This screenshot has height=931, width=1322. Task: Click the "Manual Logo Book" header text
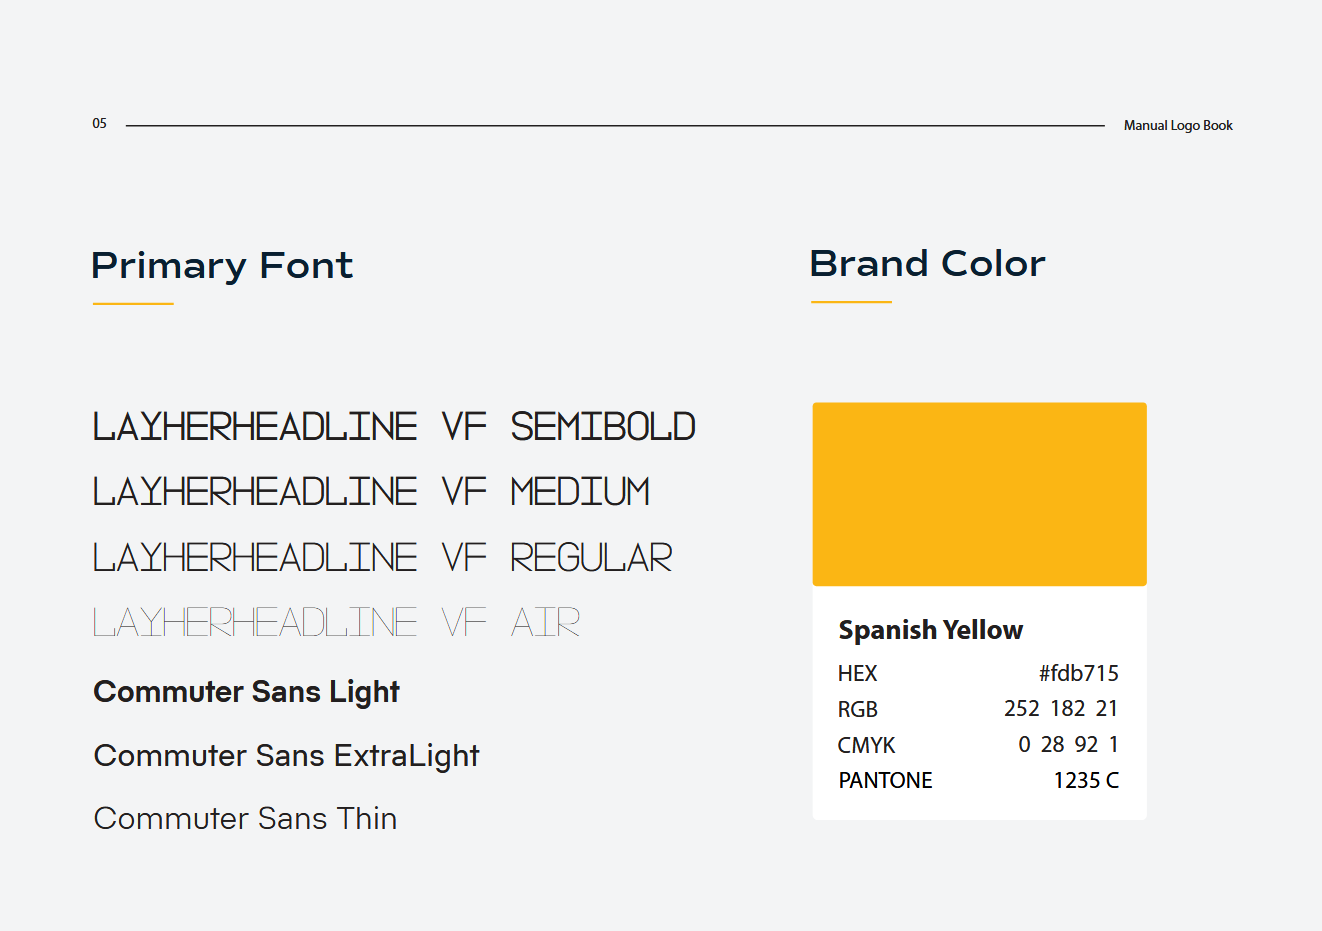(1178, 126)
